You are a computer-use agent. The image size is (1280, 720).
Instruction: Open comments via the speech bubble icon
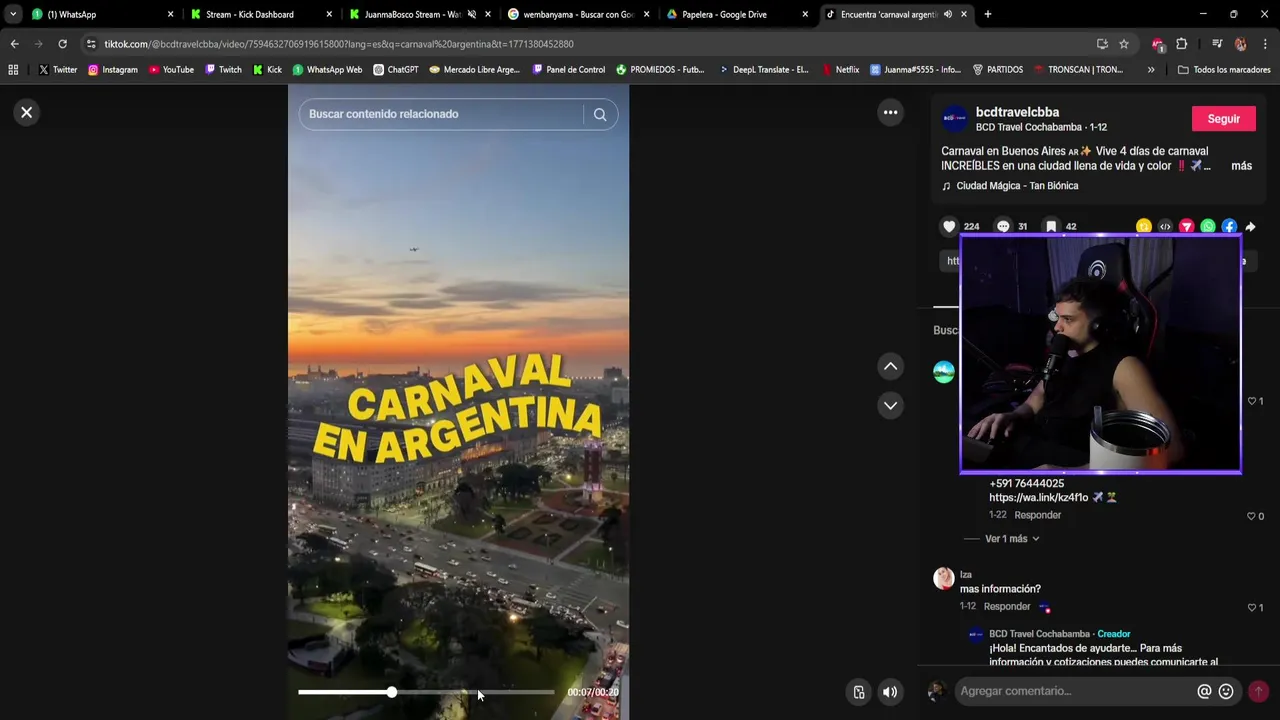pyautogui.click(x=1003, y=227)
